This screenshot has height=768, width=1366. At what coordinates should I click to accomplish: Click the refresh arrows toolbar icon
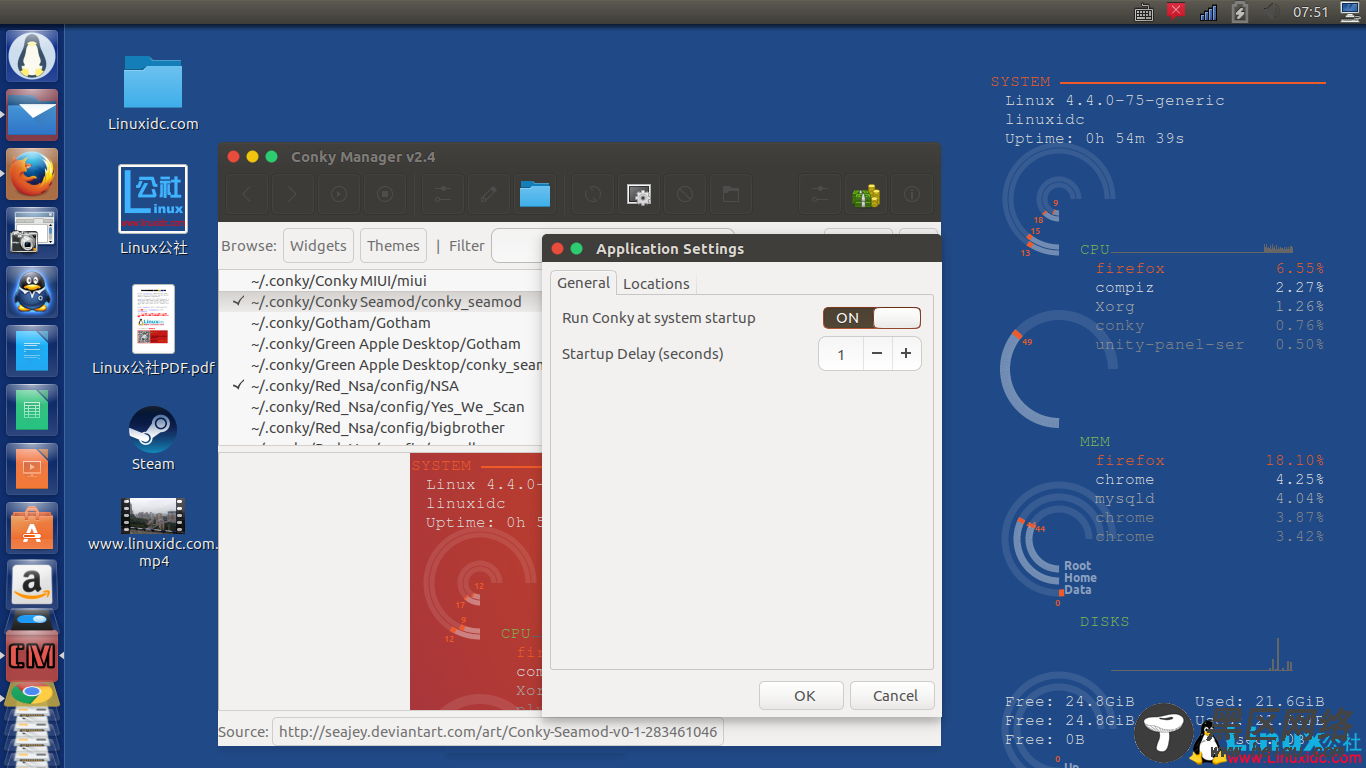[x=593, y=194]
